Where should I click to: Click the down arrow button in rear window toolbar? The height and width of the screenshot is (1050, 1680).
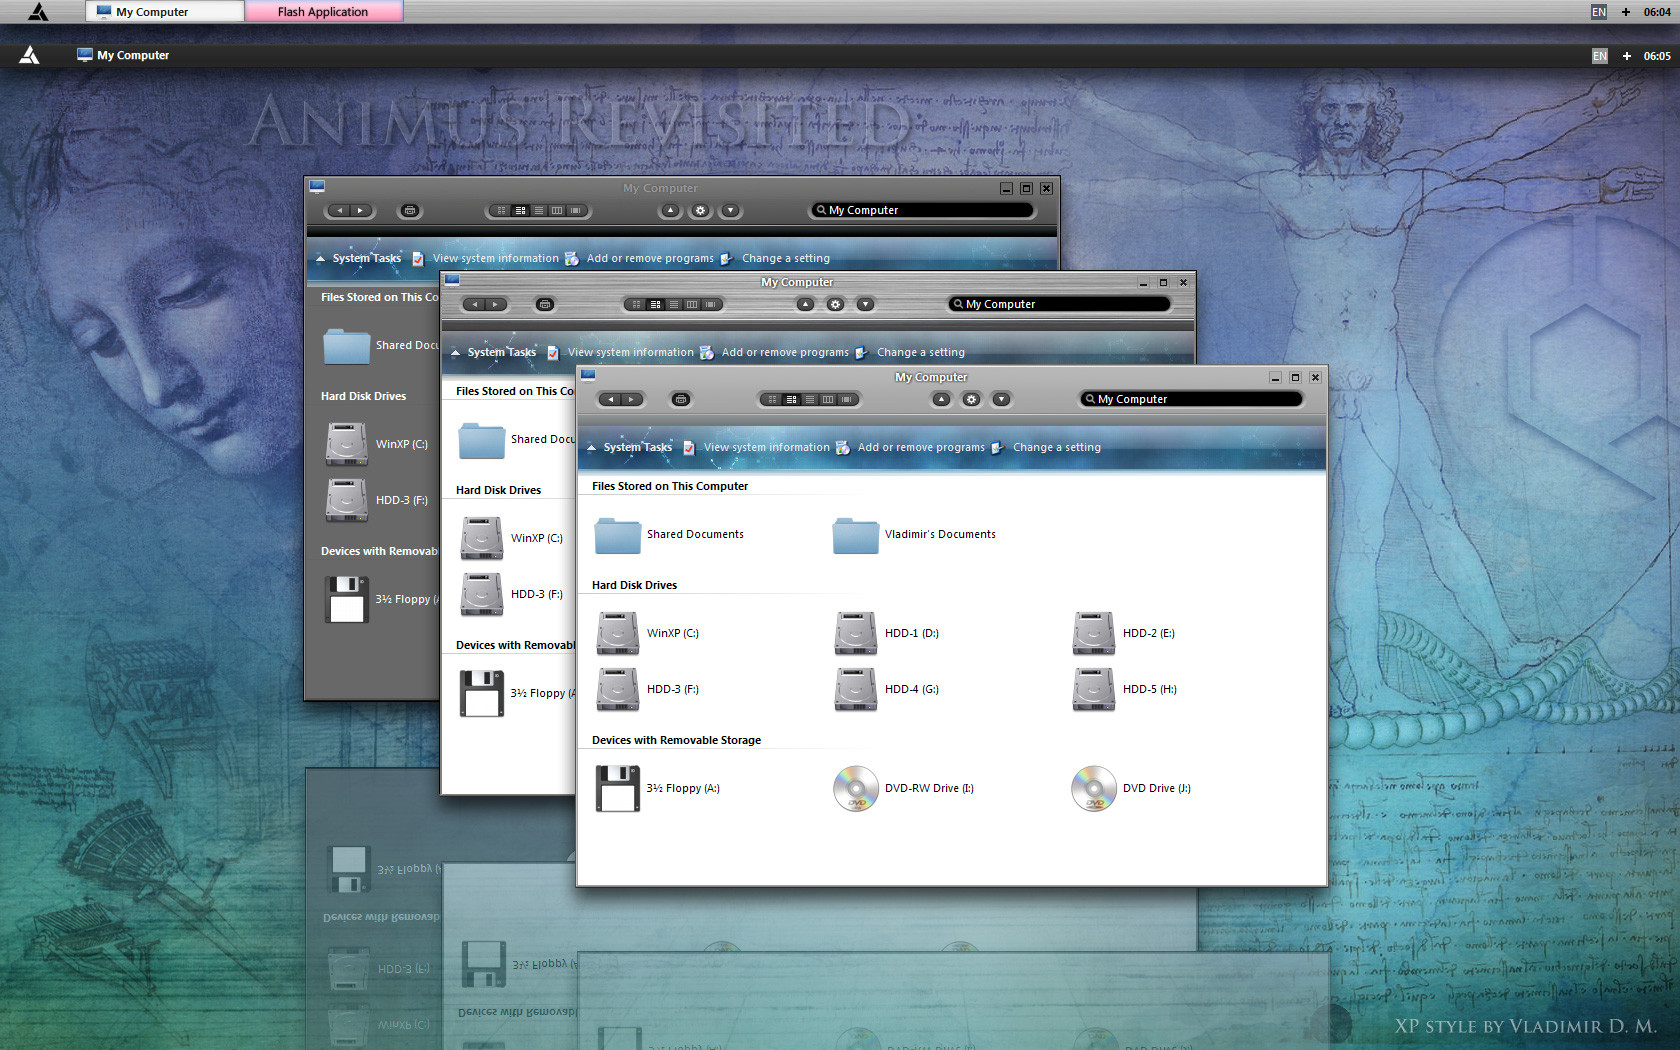point(731,210)
